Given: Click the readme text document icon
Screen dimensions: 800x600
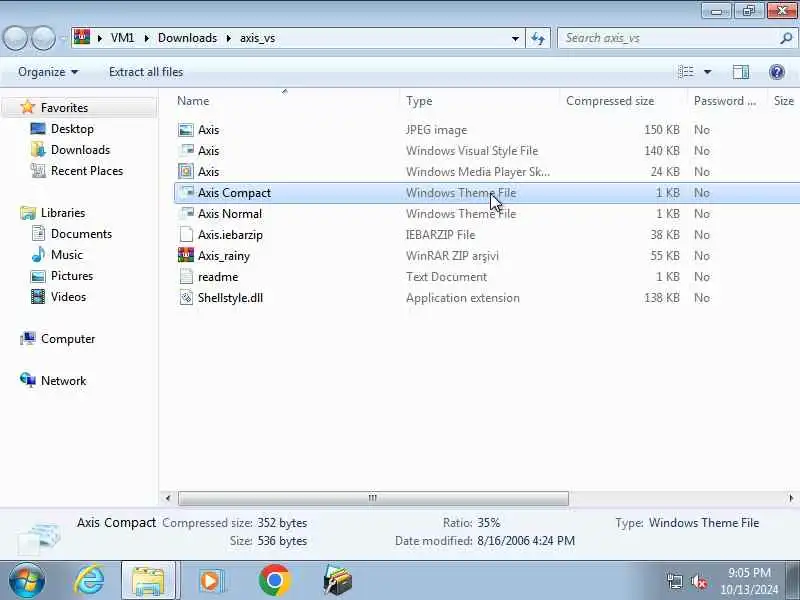Looking at the screenshot, I should pos(186,277).
